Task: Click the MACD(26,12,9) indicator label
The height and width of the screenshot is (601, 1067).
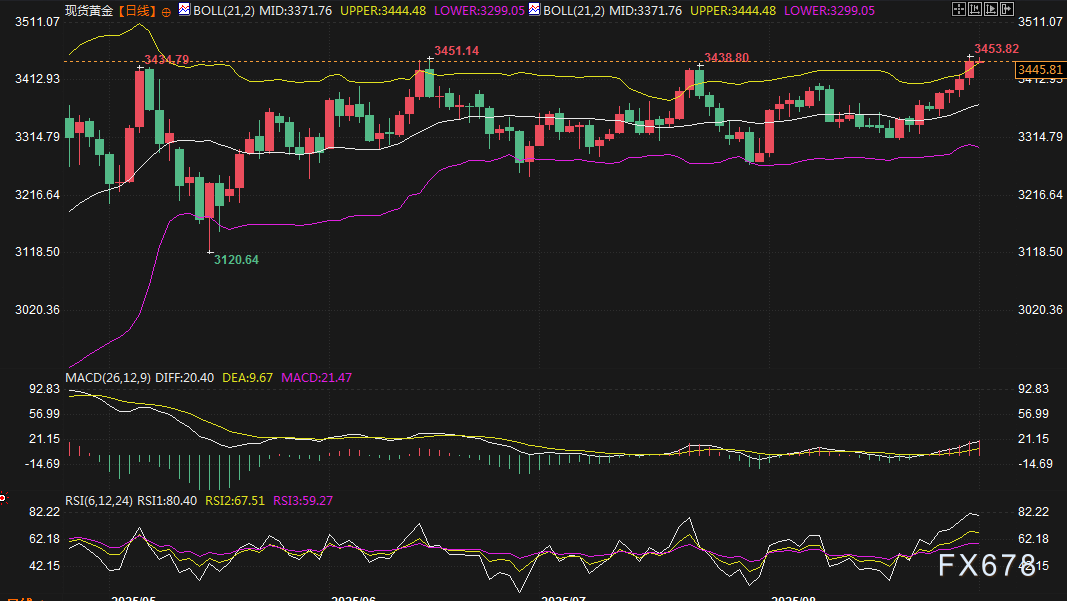Action: pyautogui.click(x=109, y=377)
